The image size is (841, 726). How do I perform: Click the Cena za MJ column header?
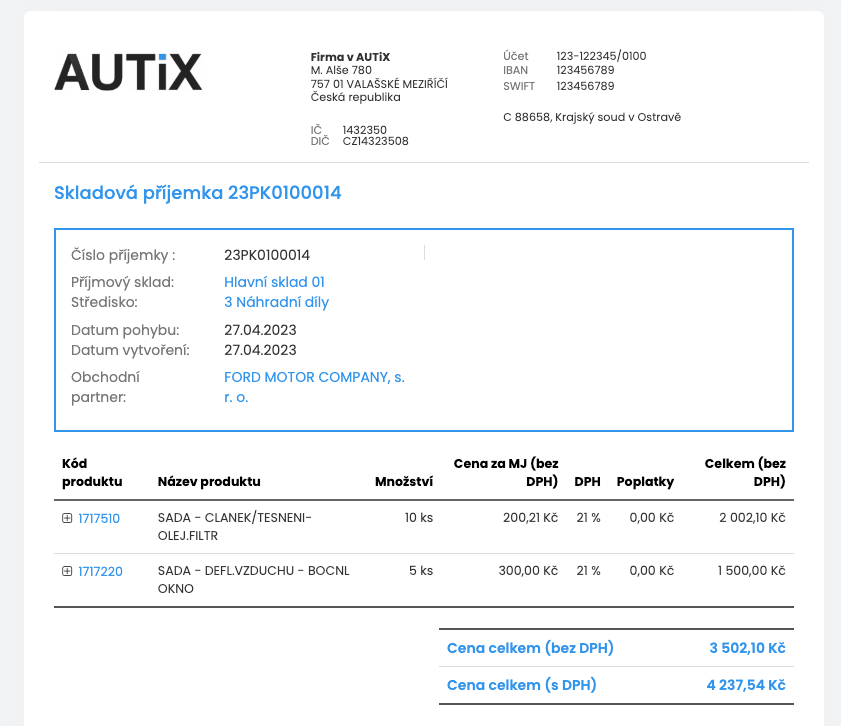[505, 472]
